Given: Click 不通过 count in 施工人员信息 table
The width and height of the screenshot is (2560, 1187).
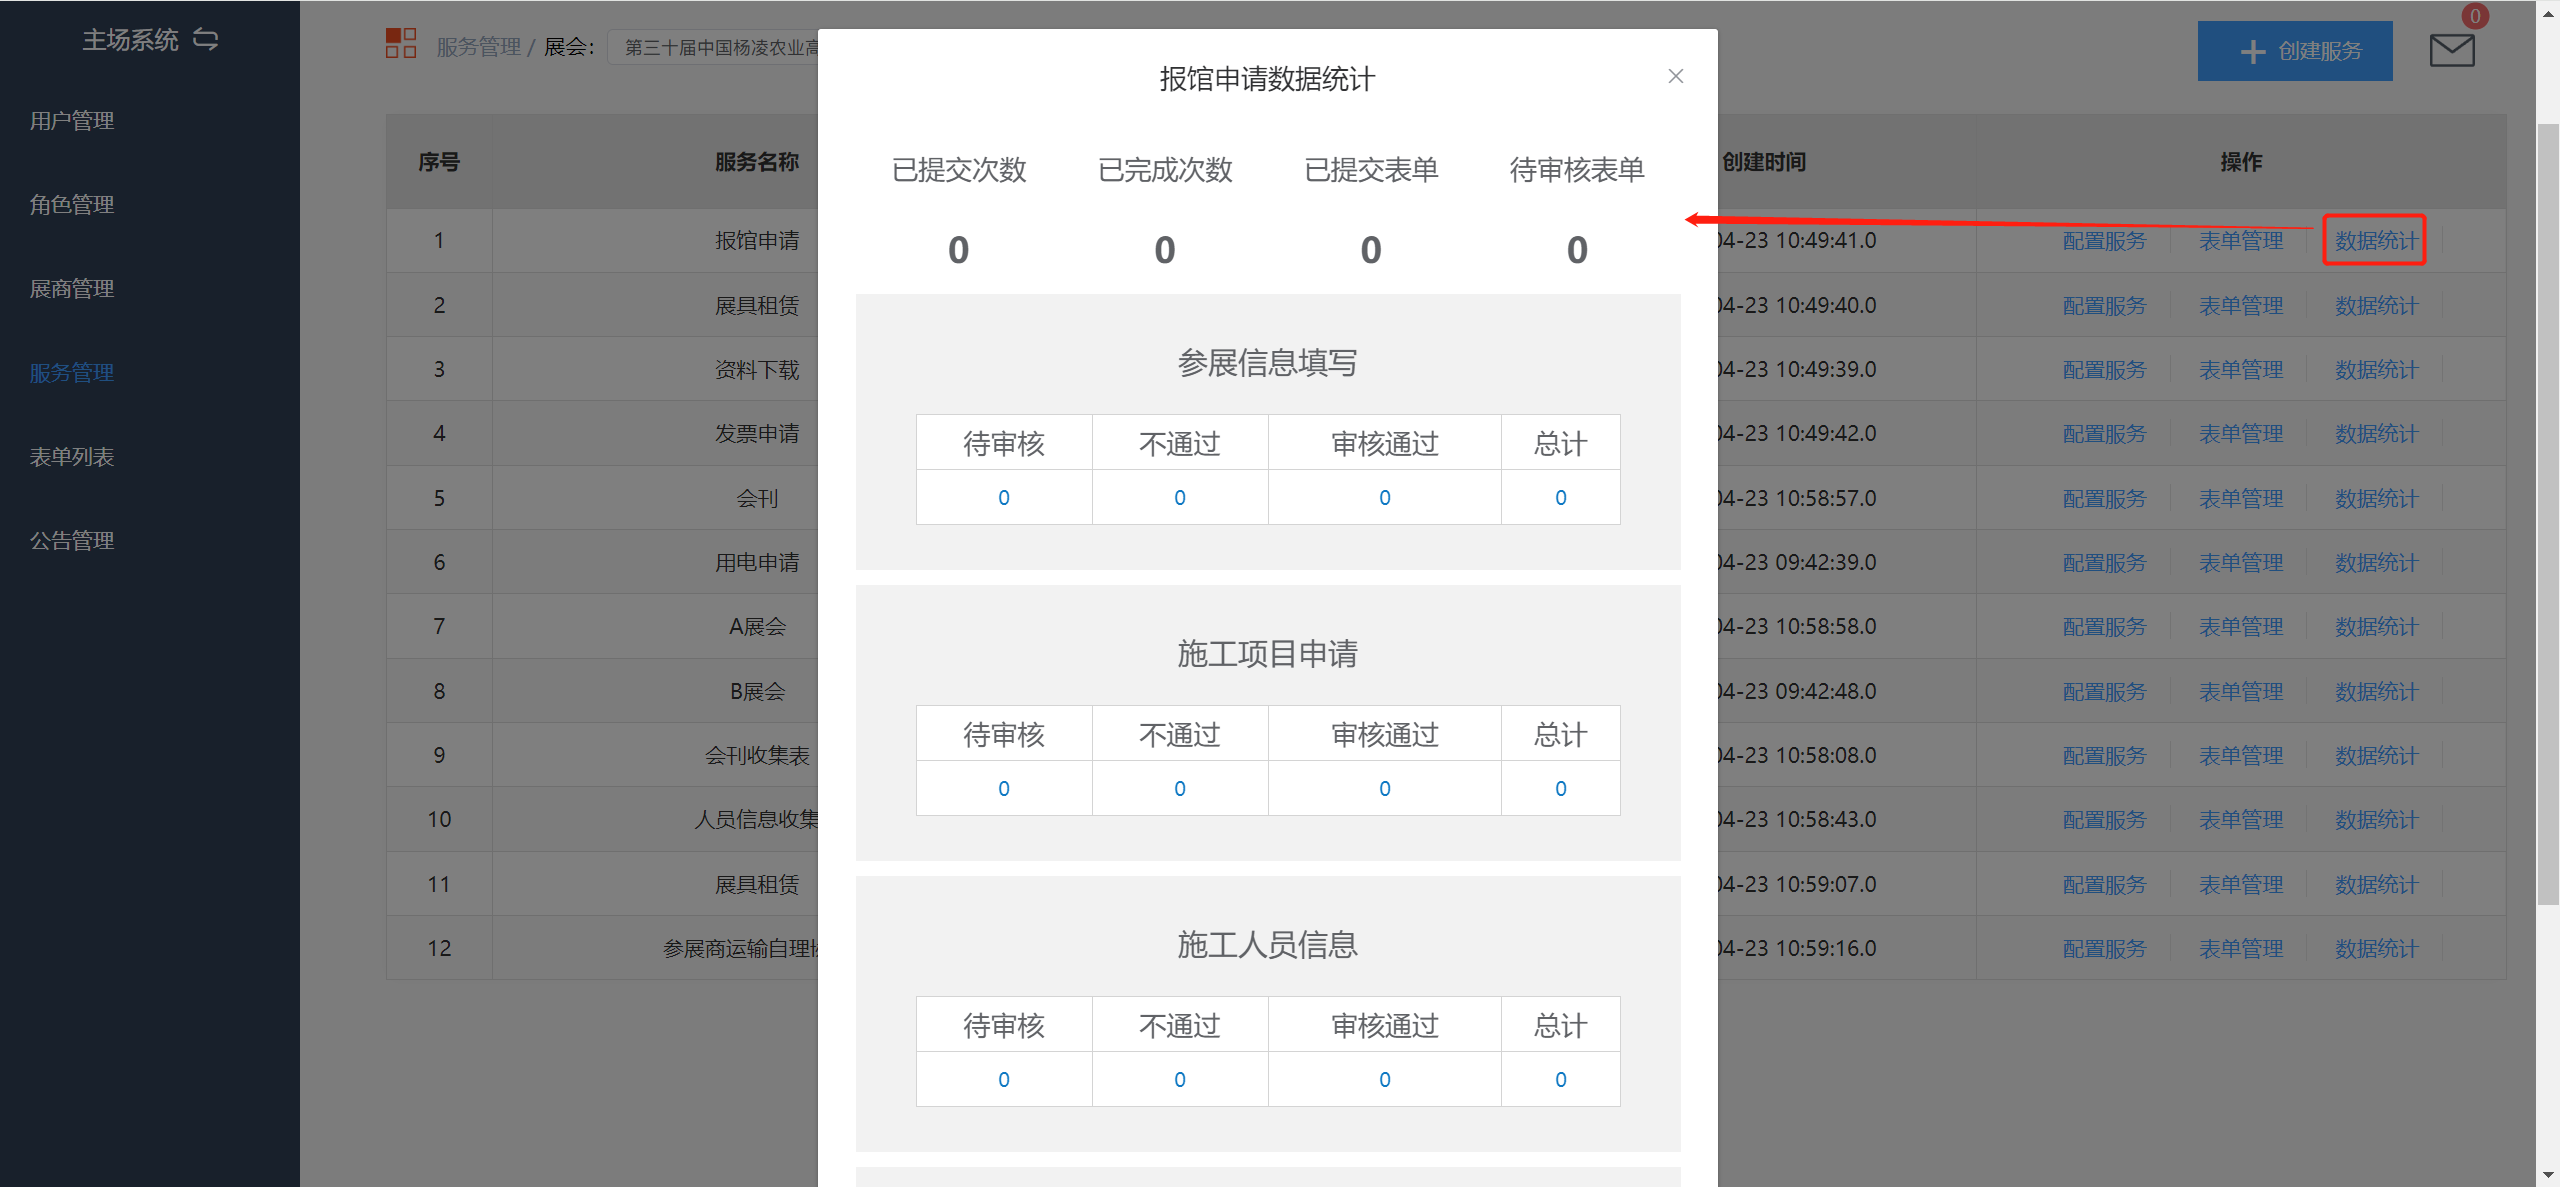Looking at the screenshot, I should point(1180,1079).
